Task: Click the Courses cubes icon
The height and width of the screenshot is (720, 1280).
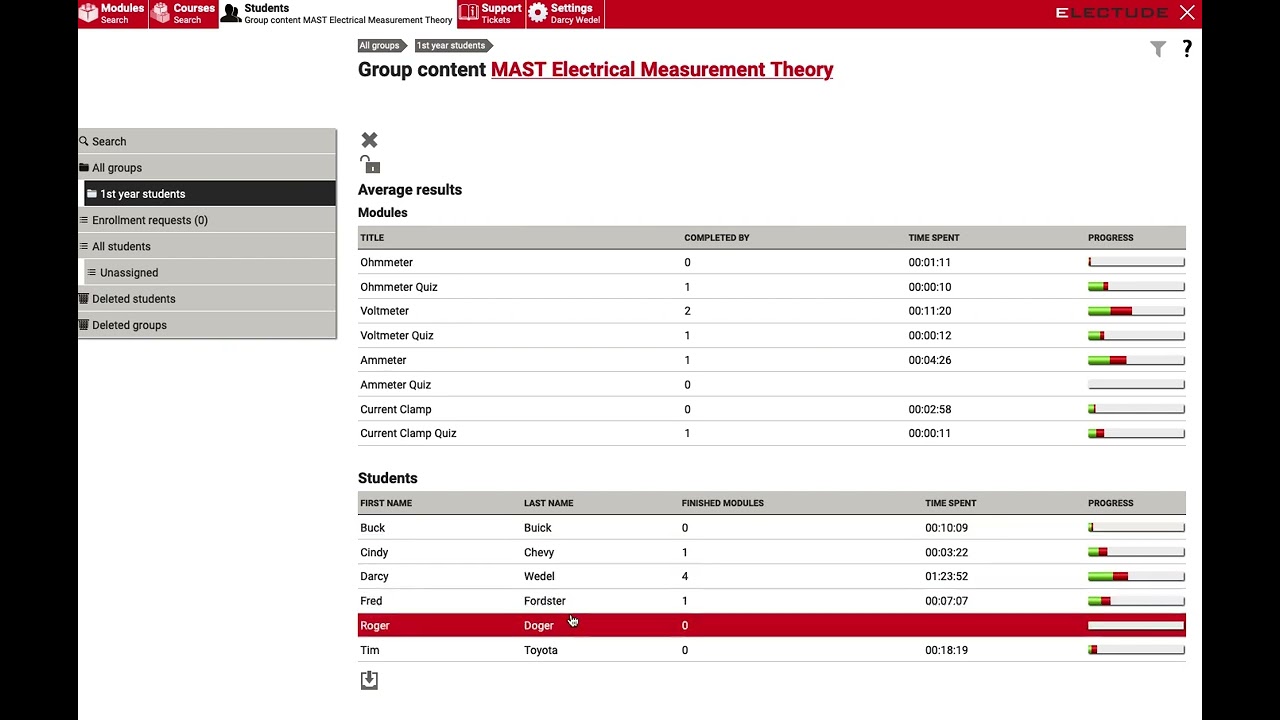Action: 160,13
